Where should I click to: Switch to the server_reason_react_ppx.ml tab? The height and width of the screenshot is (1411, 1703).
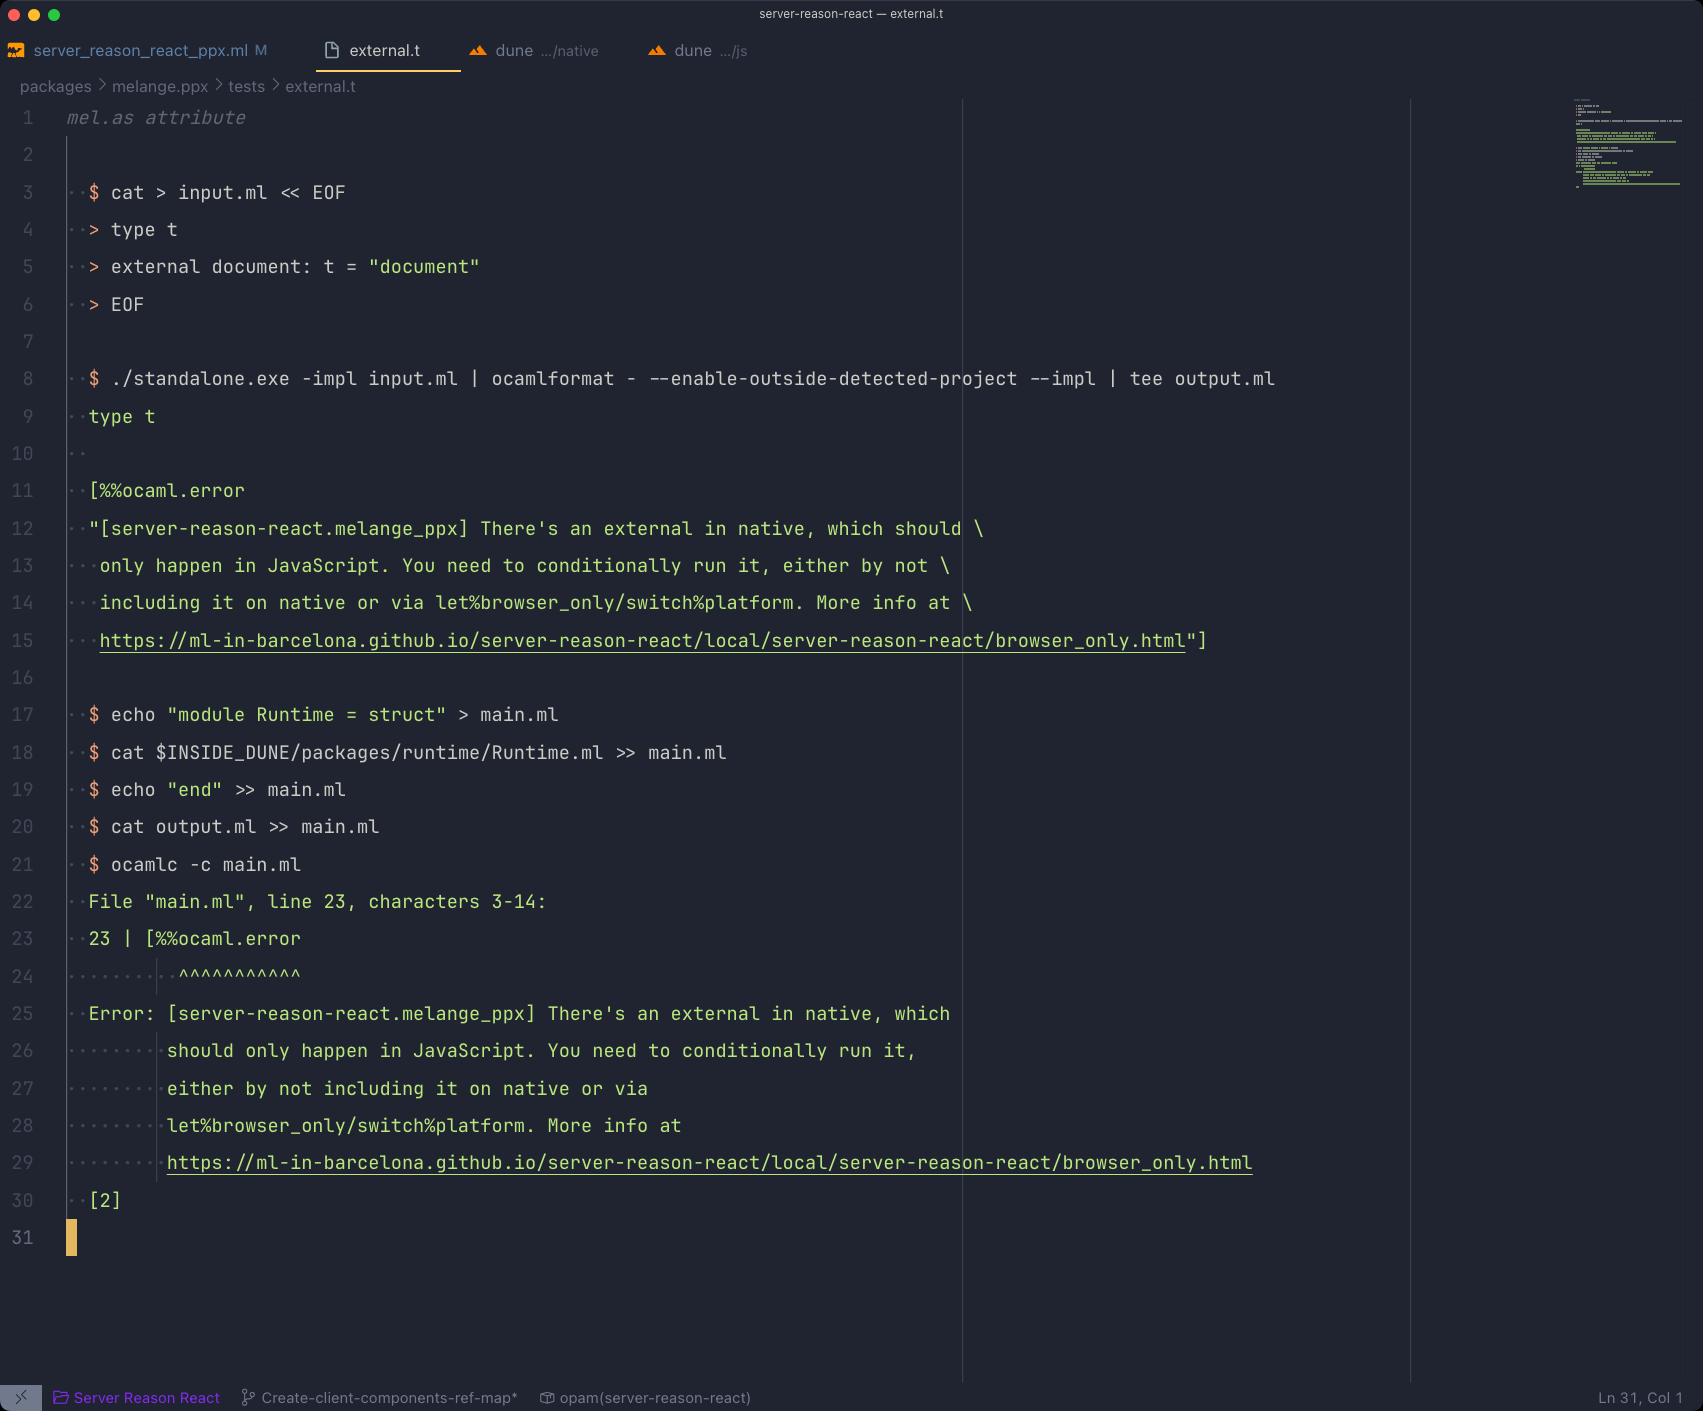[140, 50]
